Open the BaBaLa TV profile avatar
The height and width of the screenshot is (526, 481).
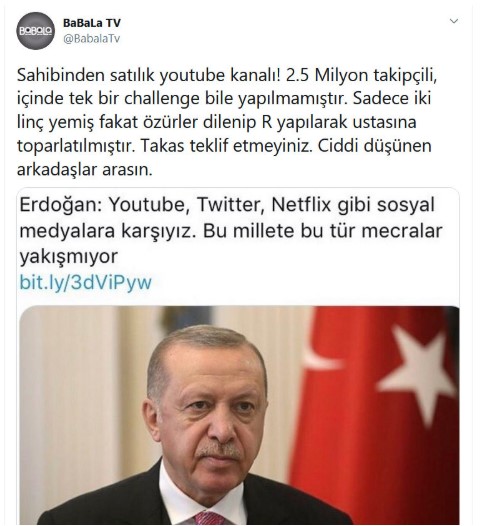[35, 31]
